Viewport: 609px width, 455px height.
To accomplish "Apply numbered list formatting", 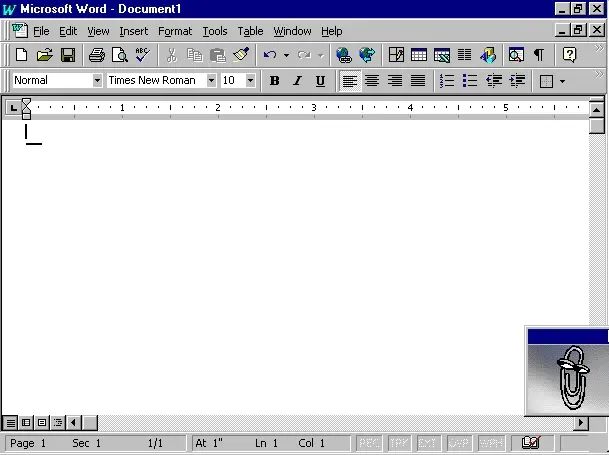I will 447,81.
